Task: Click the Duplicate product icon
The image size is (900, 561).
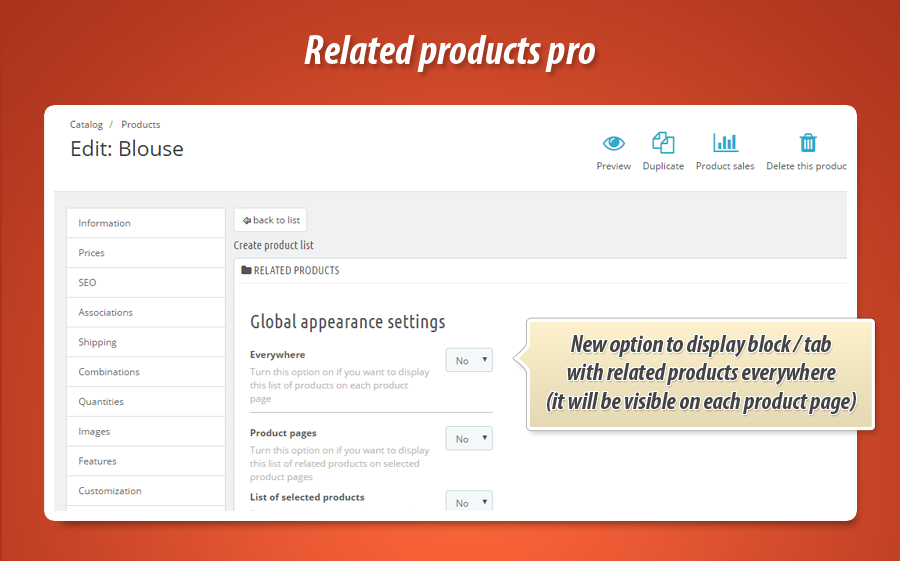Action: 663,143
